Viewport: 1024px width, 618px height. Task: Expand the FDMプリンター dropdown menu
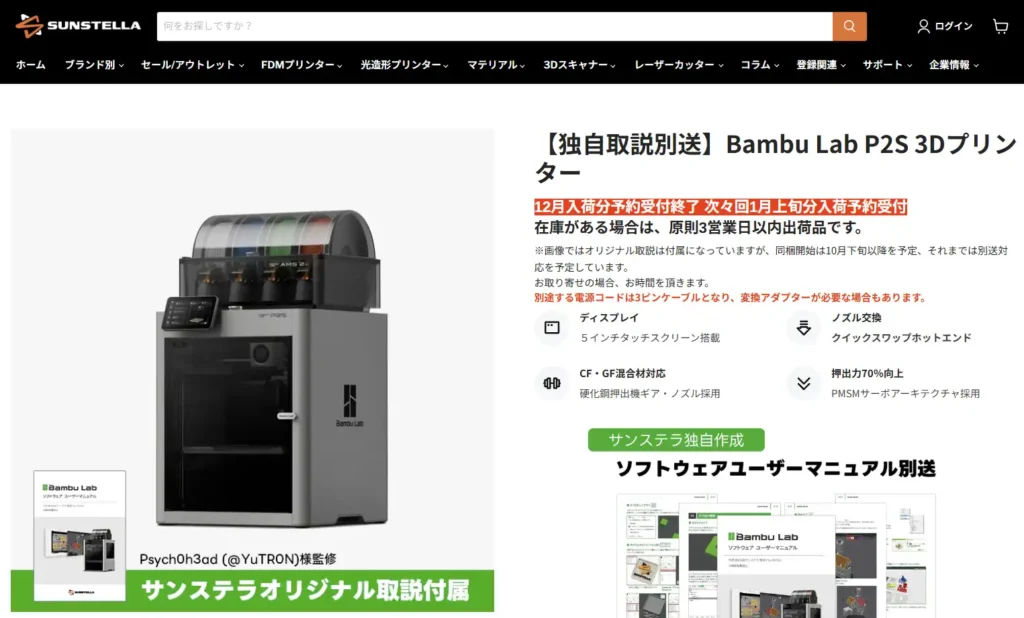tap(302, 65)
